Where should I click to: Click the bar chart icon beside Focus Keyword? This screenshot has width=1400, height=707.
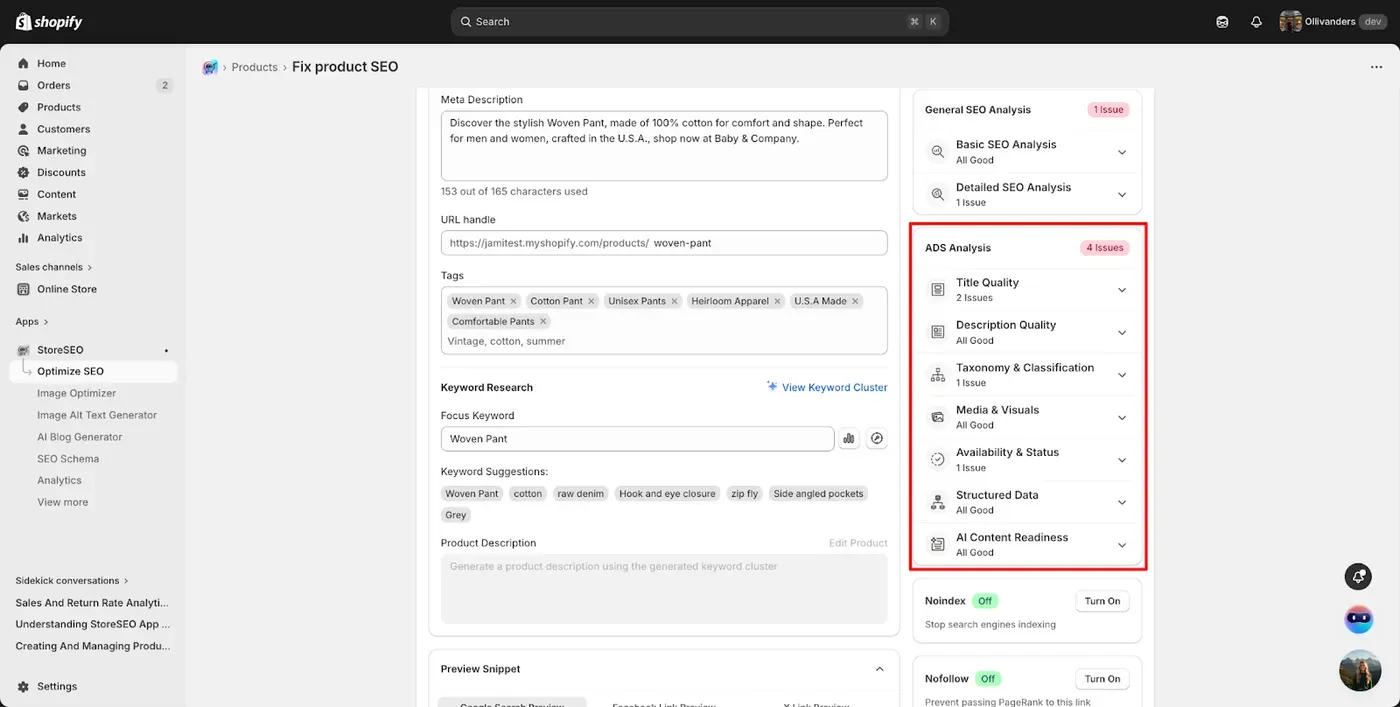849,438
